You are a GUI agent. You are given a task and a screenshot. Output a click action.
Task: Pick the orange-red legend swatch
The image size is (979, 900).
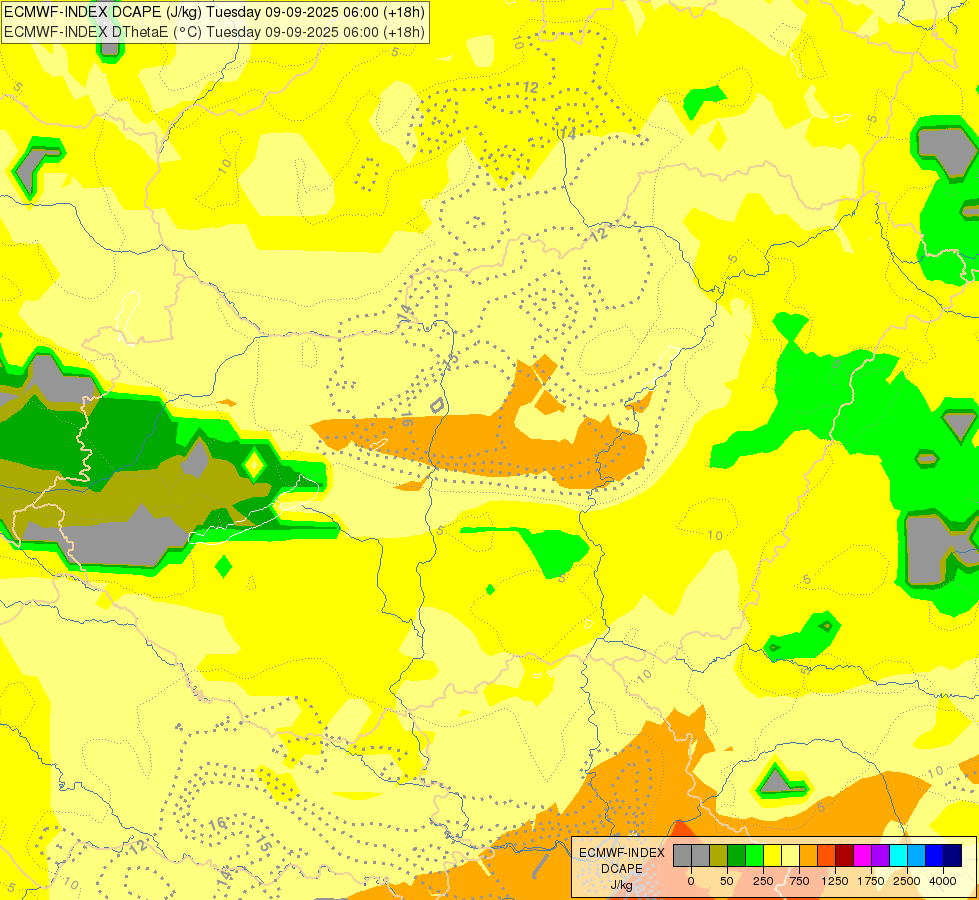827,855
